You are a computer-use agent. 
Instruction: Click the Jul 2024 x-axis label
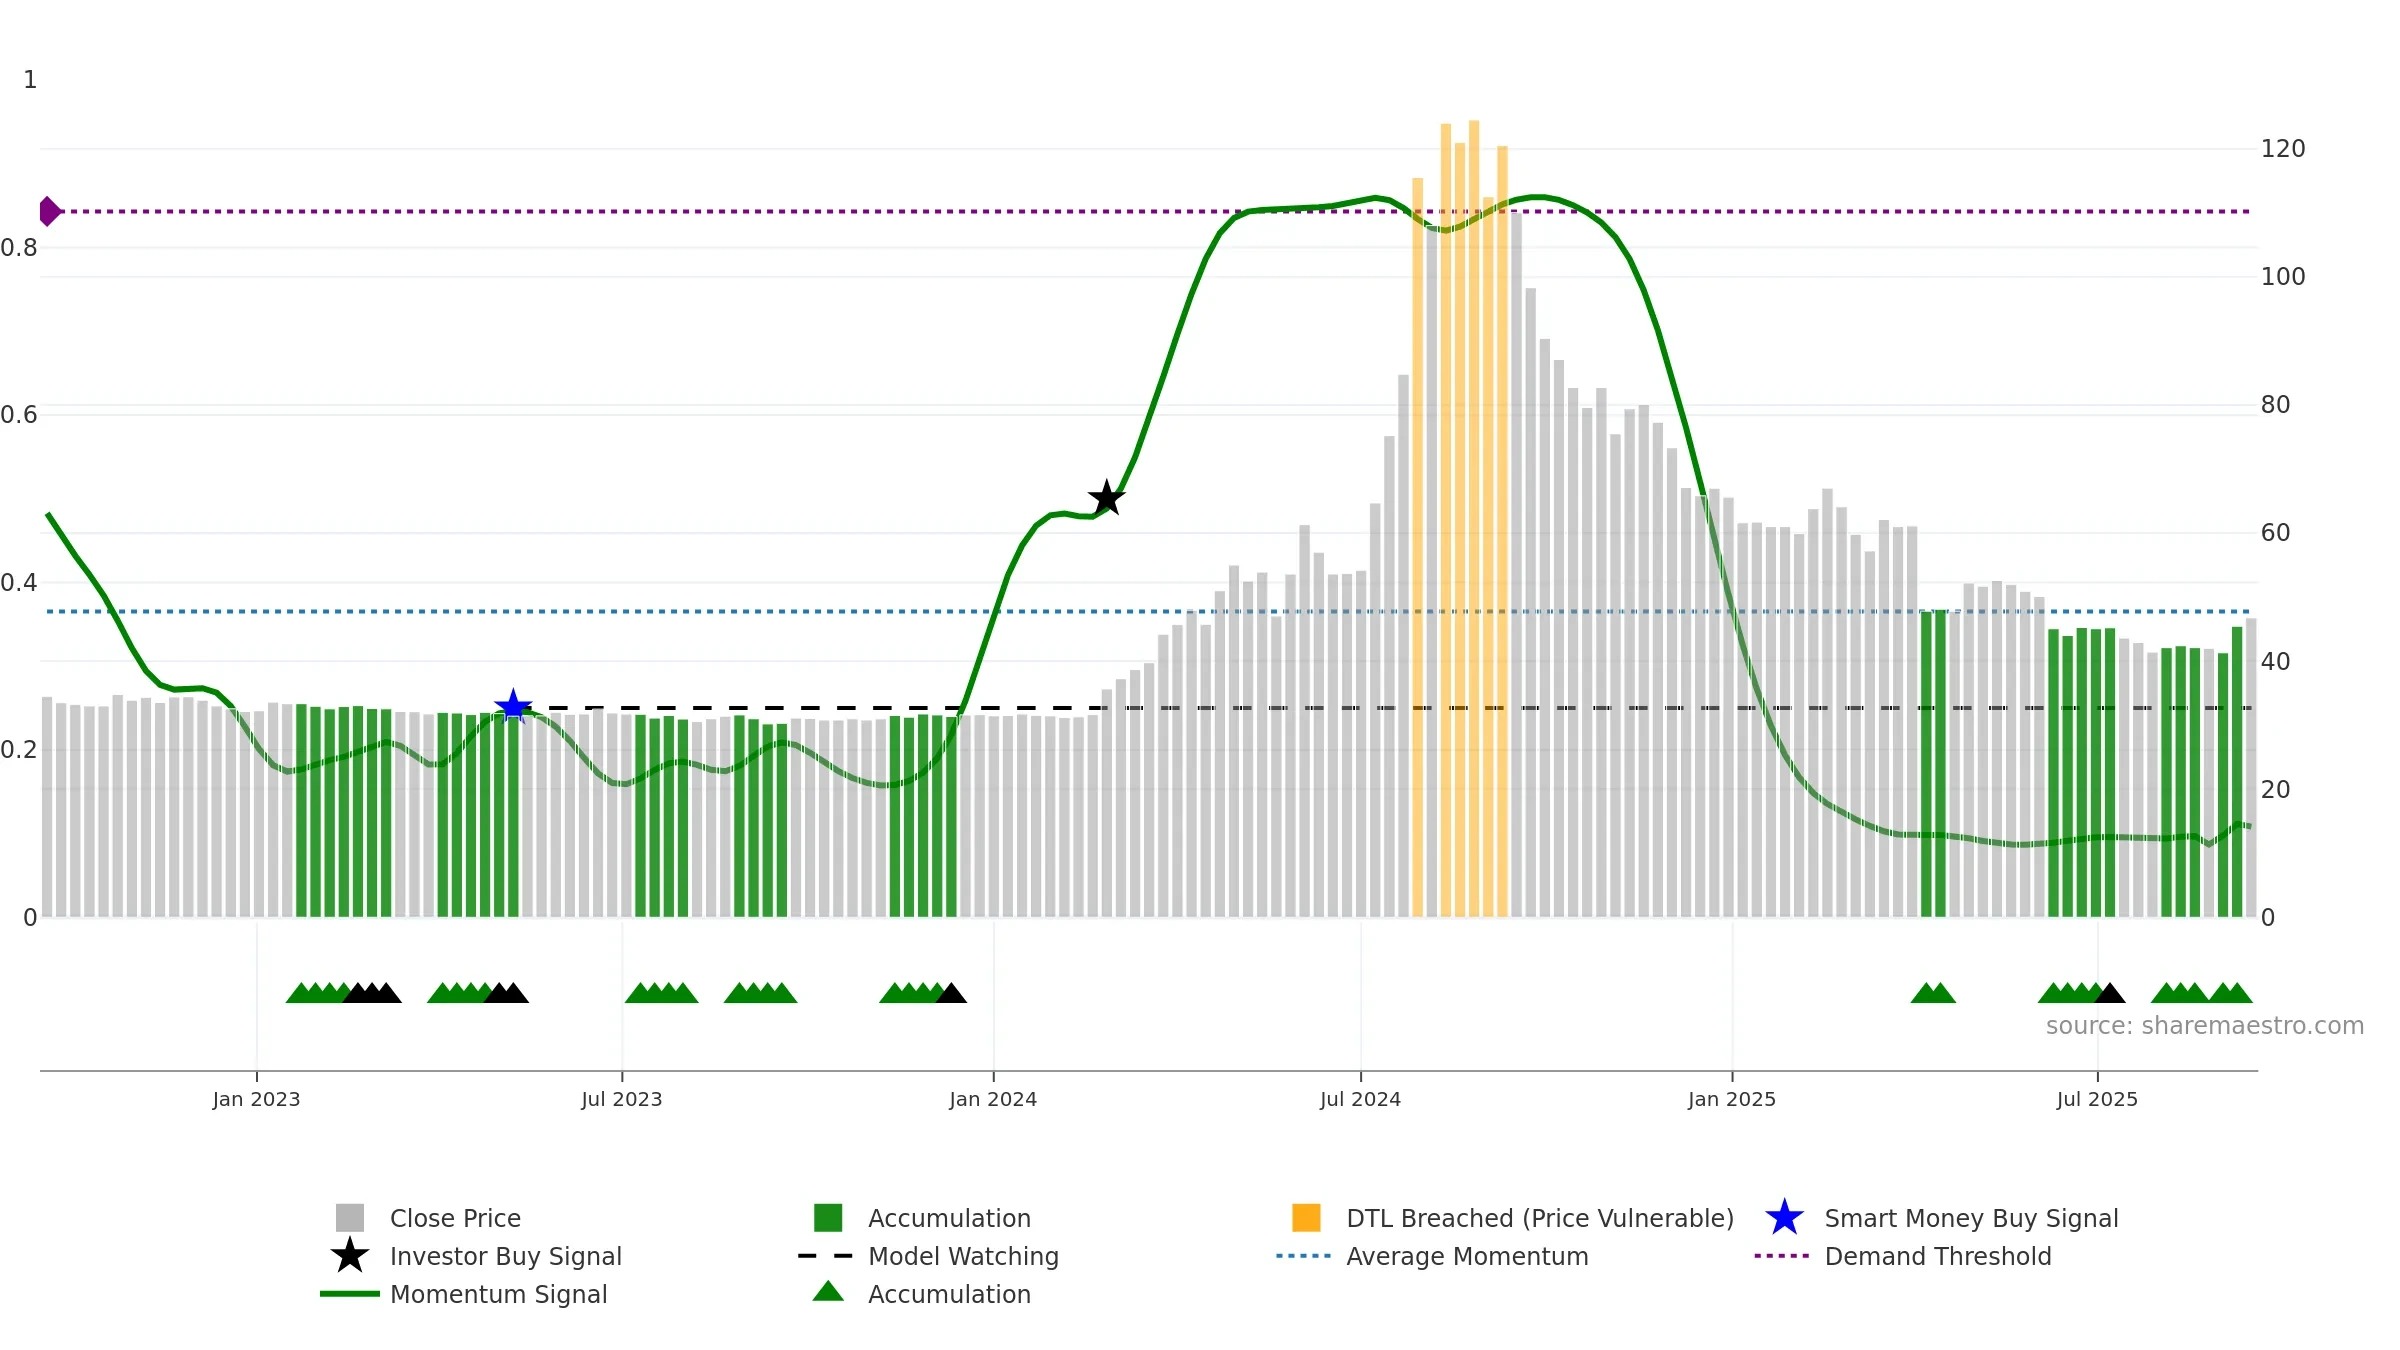[x=1360, y=1100]
